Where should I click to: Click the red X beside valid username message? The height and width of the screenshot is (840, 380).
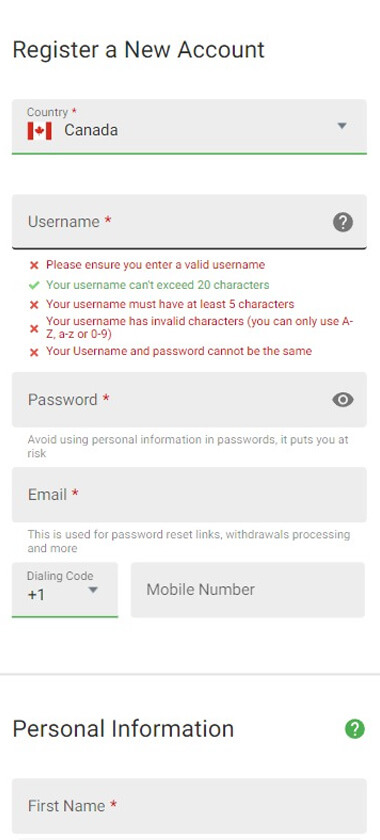34,265
